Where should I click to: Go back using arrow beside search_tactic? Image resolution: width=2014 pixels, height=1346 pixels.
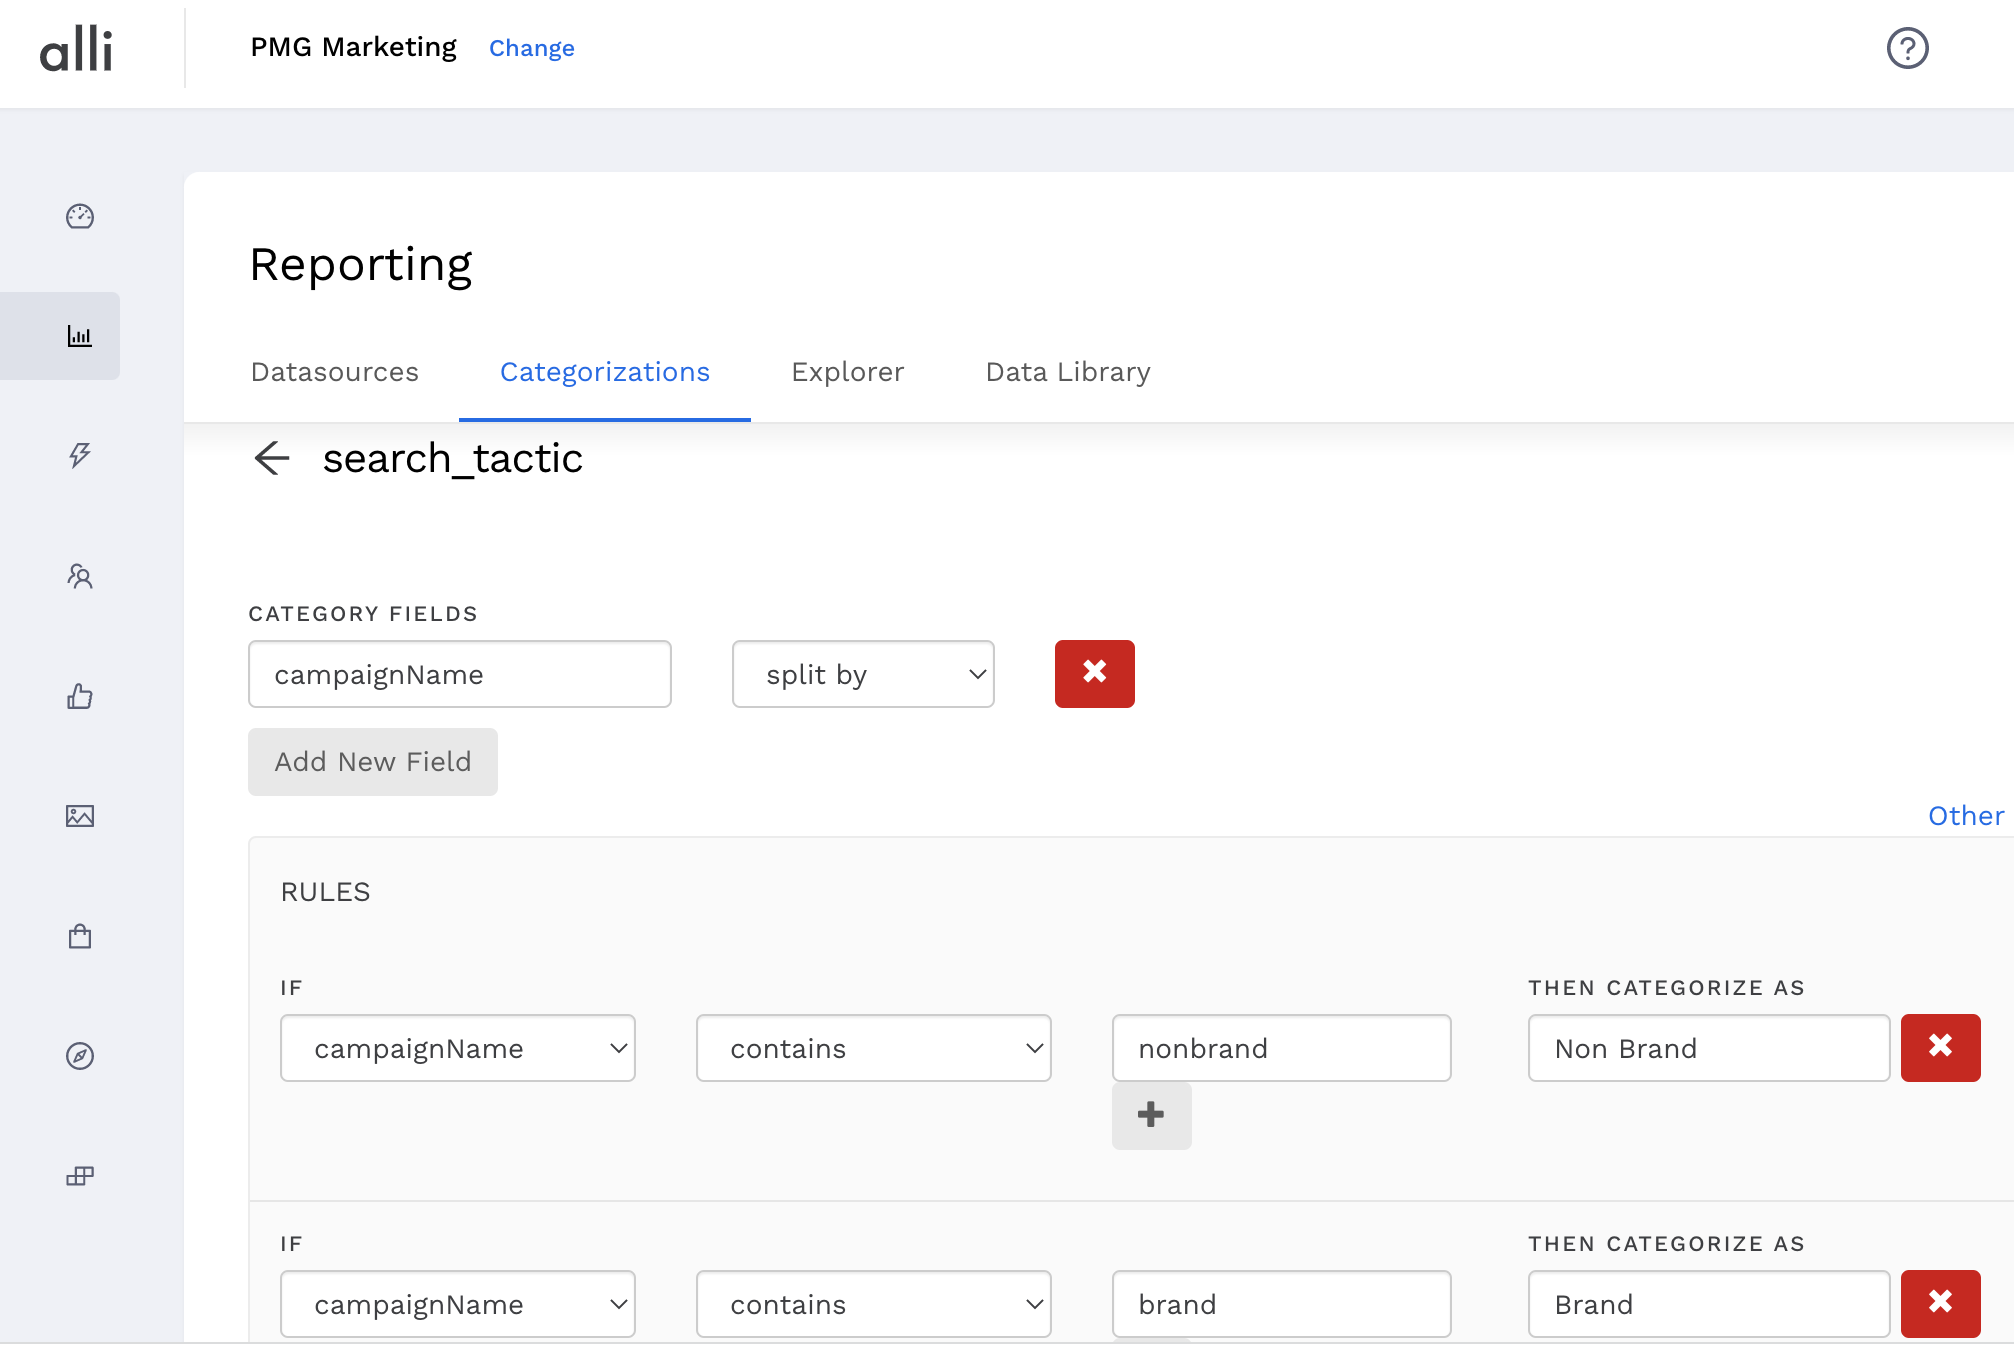pos(271,458)
